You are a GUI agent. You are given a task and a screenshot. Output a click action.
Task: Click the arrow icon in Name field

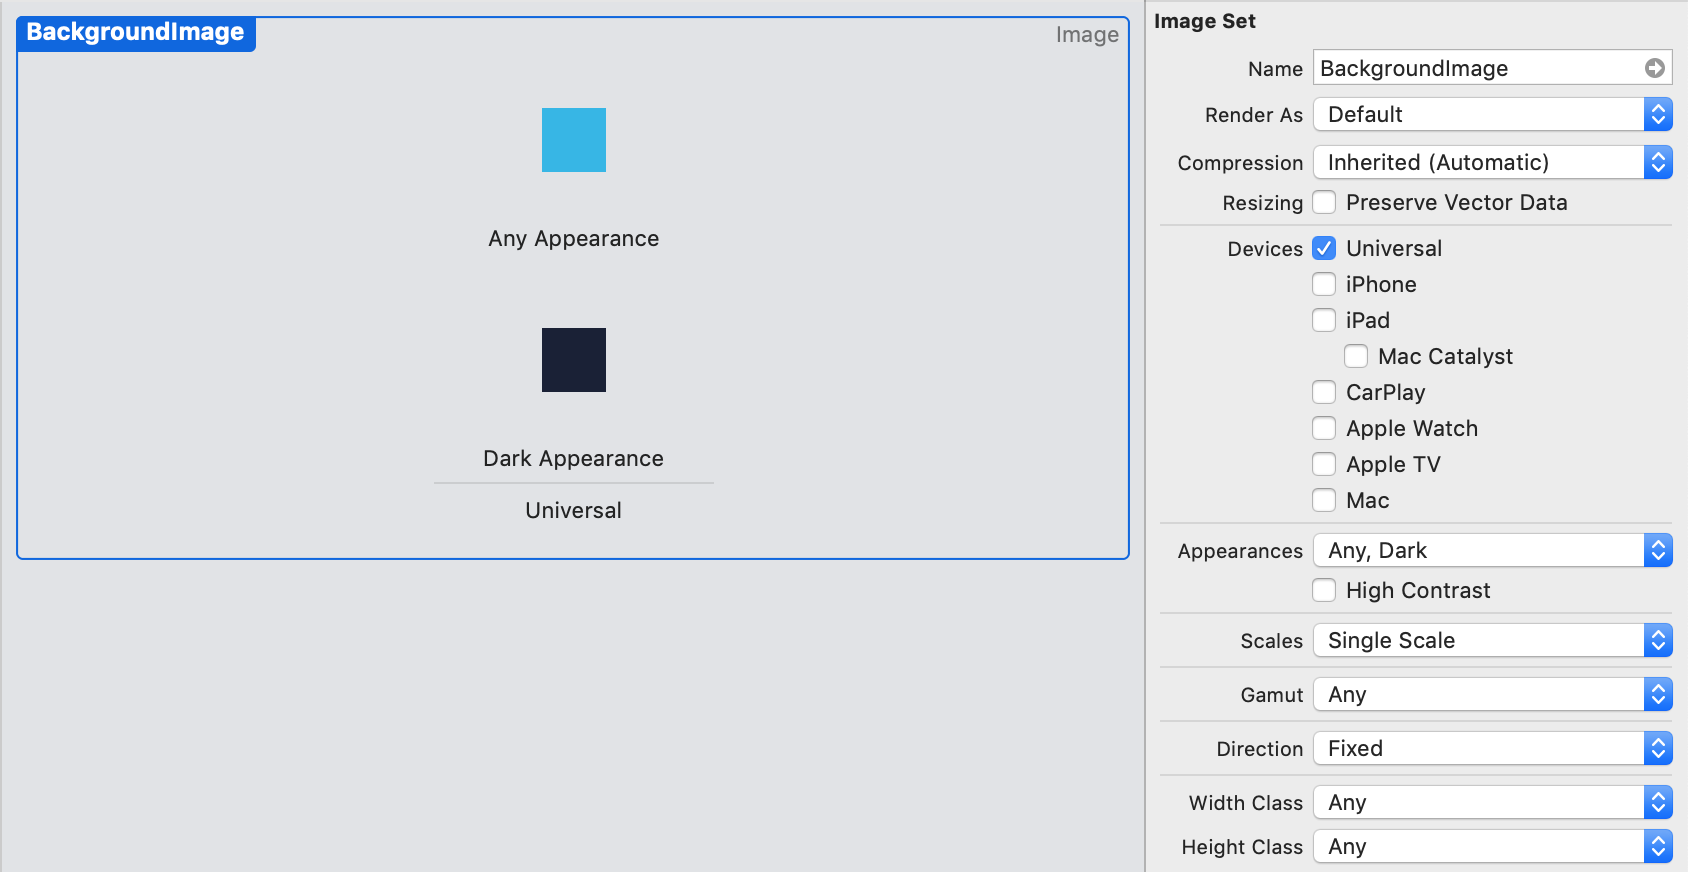(x=1655, y=68)
